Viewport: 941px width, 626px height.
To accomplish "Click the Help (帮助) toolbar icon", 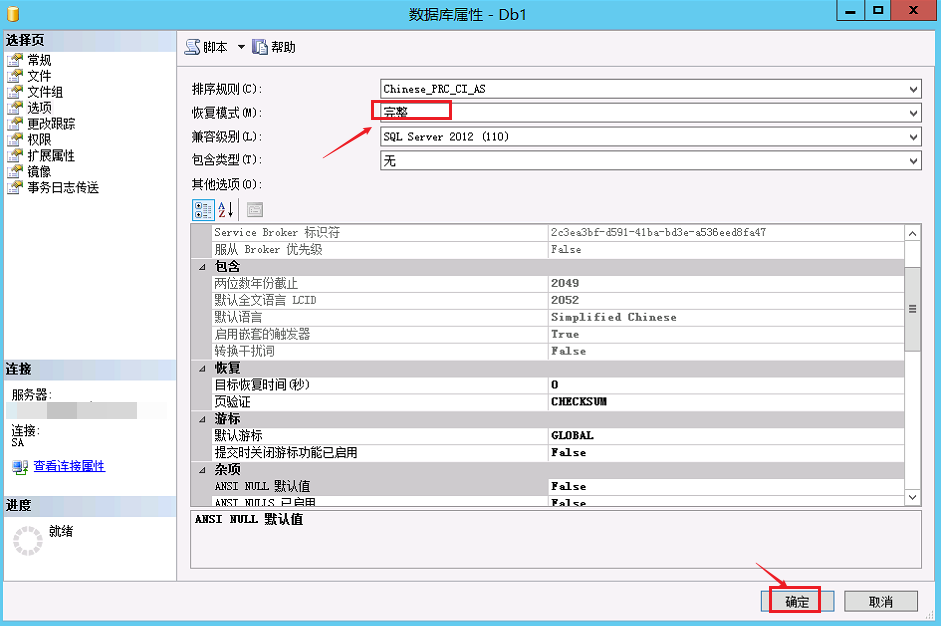I will point(259,47).
